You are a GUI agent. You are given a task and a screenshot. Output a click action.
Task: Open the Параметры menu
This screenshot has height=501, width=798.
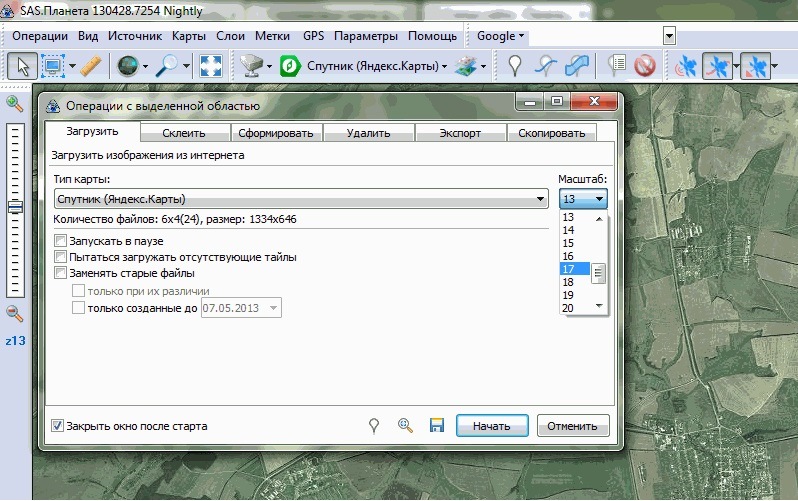[366, 36]
